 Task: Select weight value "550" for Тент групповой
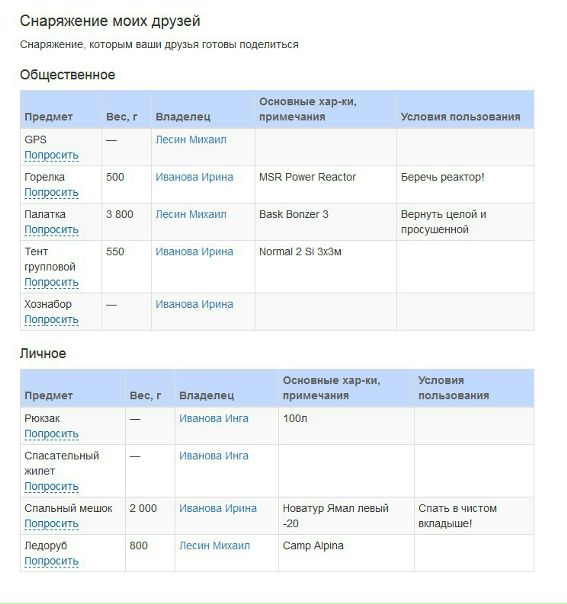(x=115, y=252)
